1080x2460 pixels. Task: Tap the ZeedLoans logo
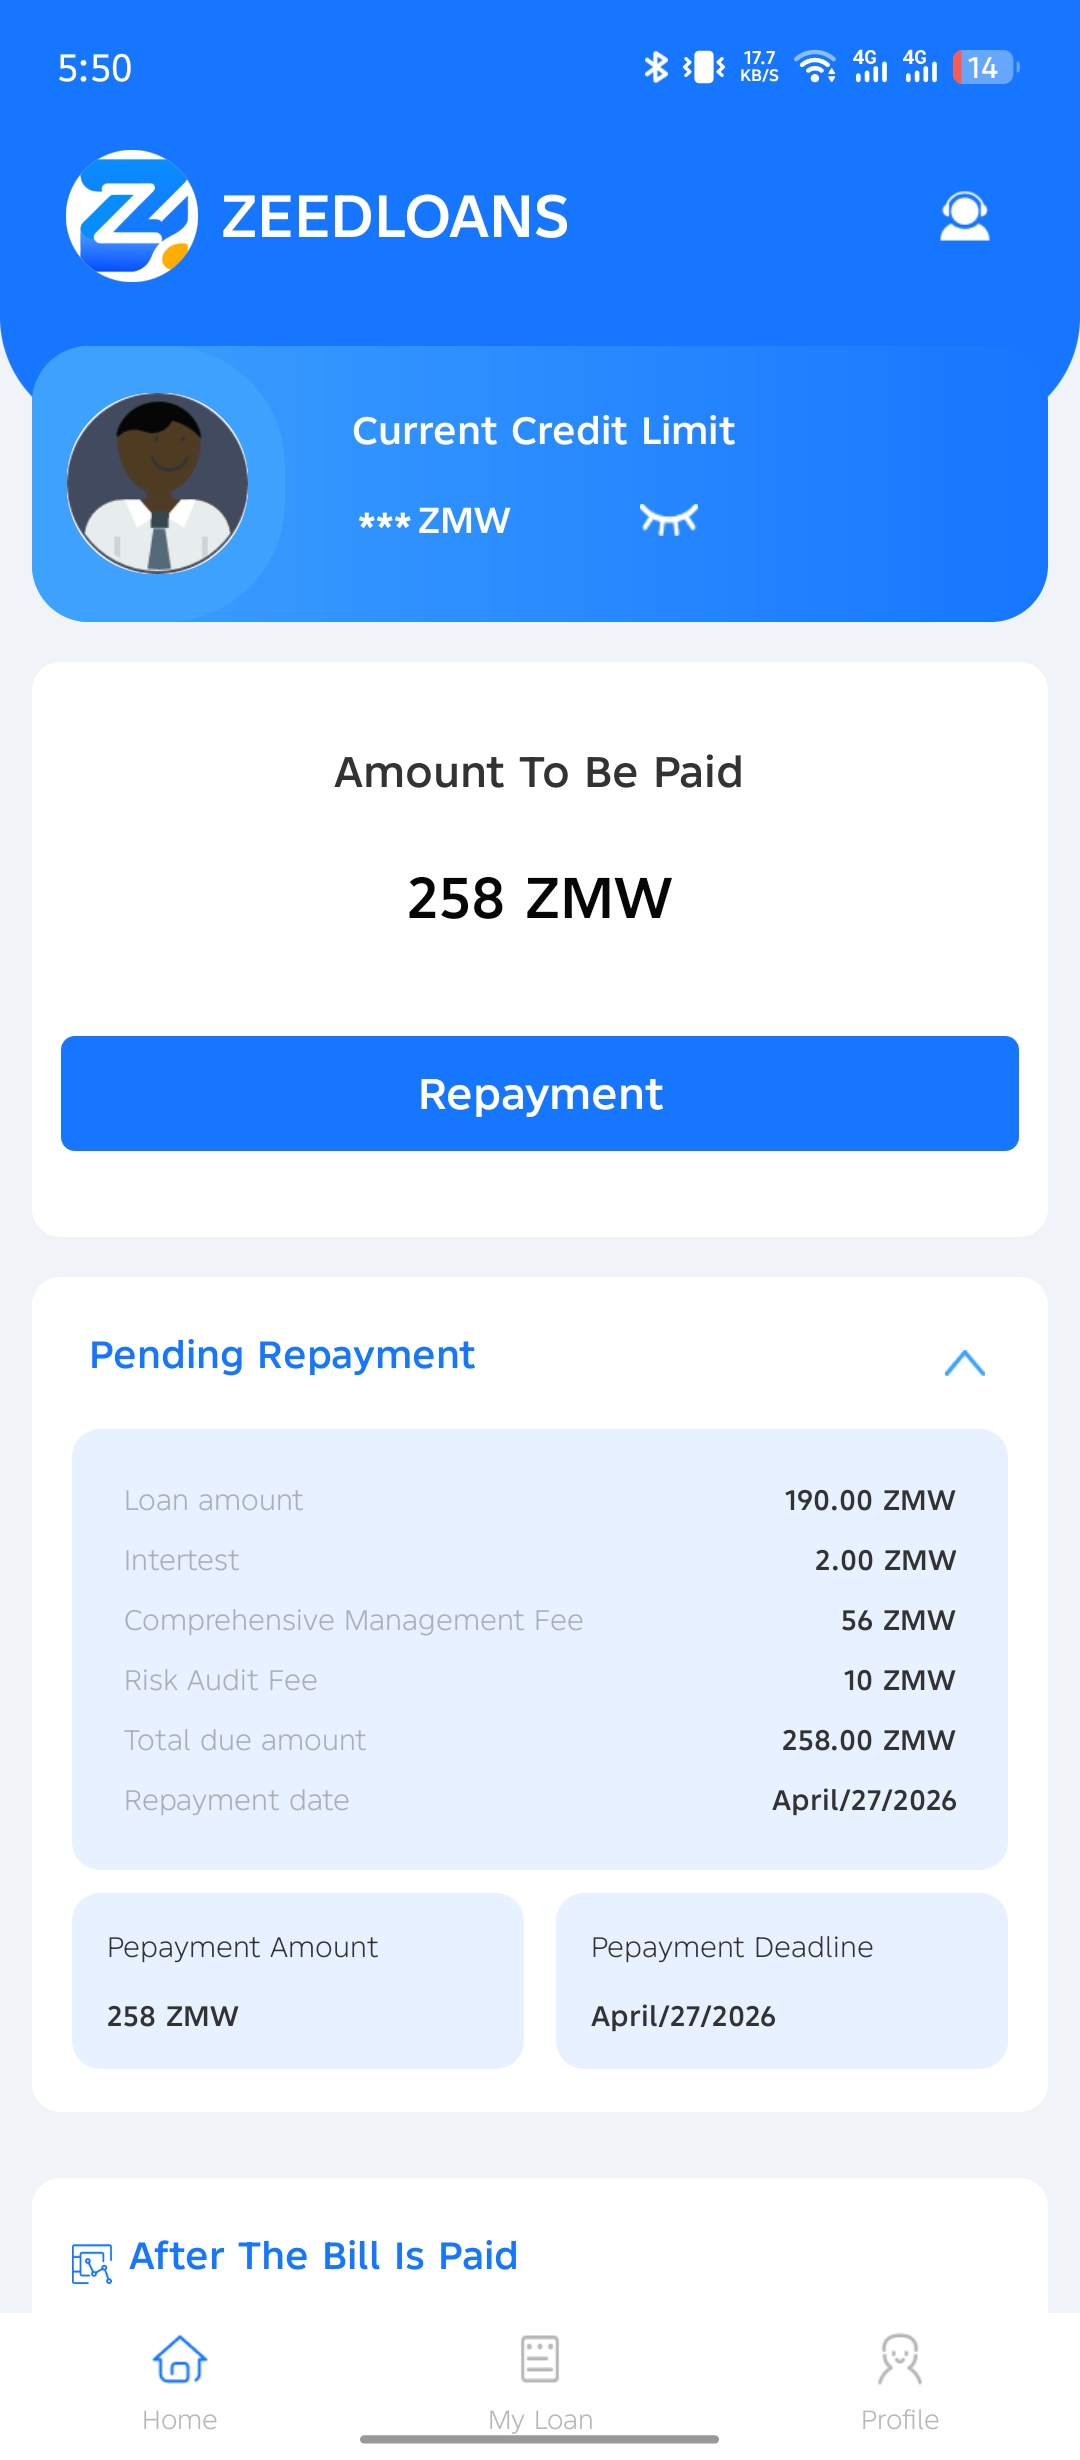coord(132,216)
